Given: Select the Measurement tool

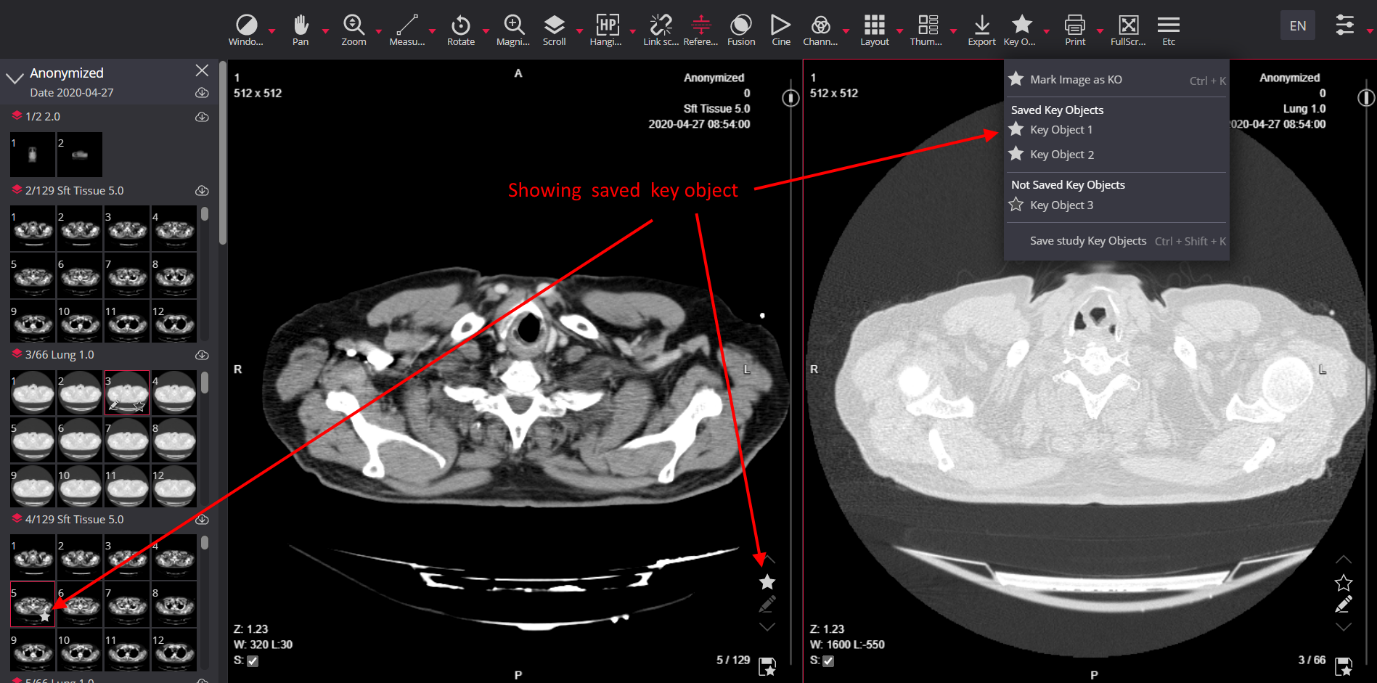Looking at the screenshot, I should pyautogui.click(x=406, y=25).
